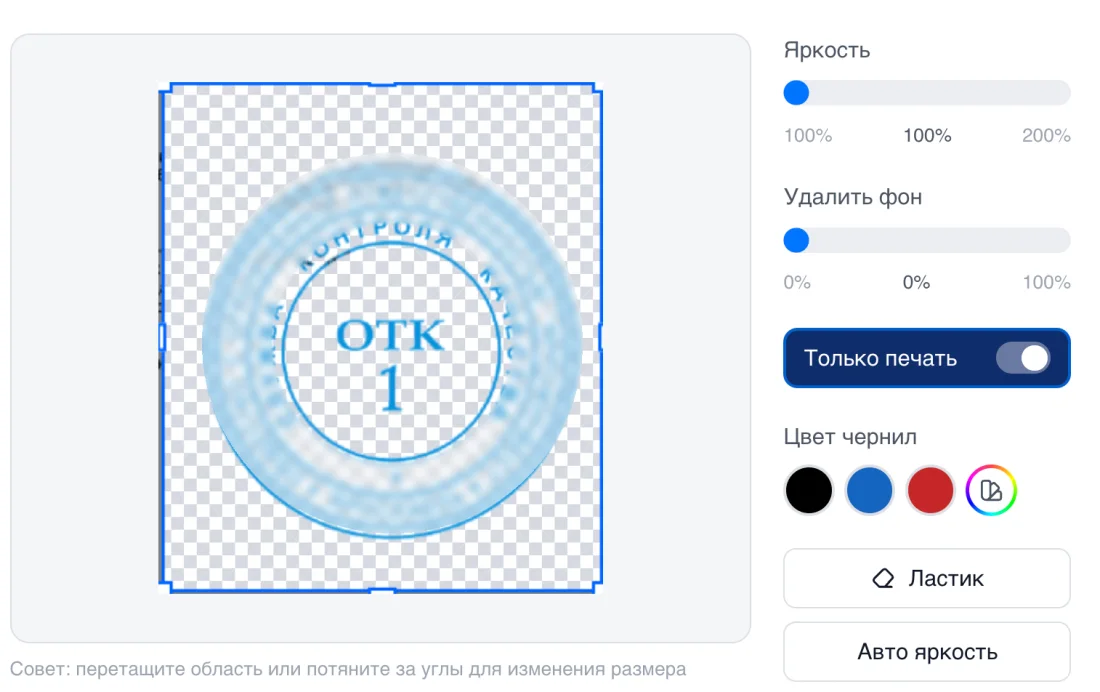
Task: Click the bottom-left crop corner handle
Action: click(x=166, y=586)
